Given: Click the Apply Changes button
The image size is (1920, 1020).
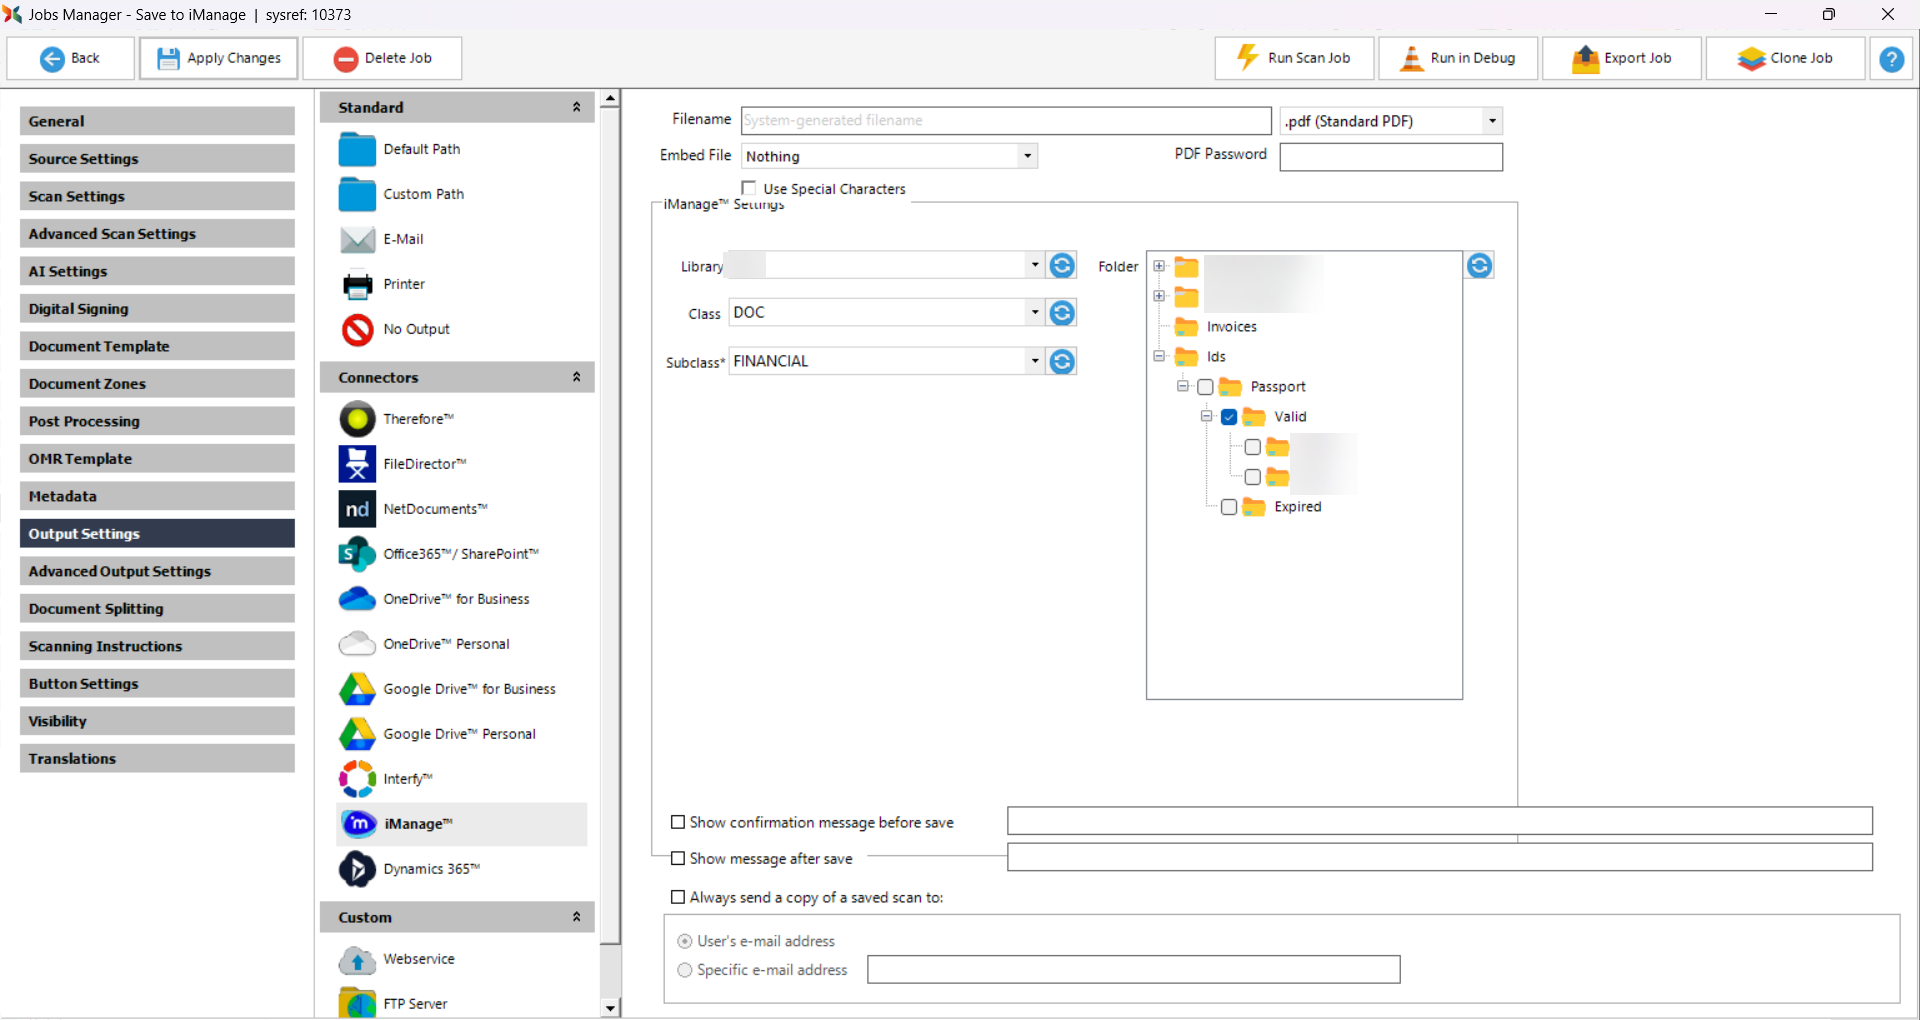Looking at the screenshot, I should 219,58.
